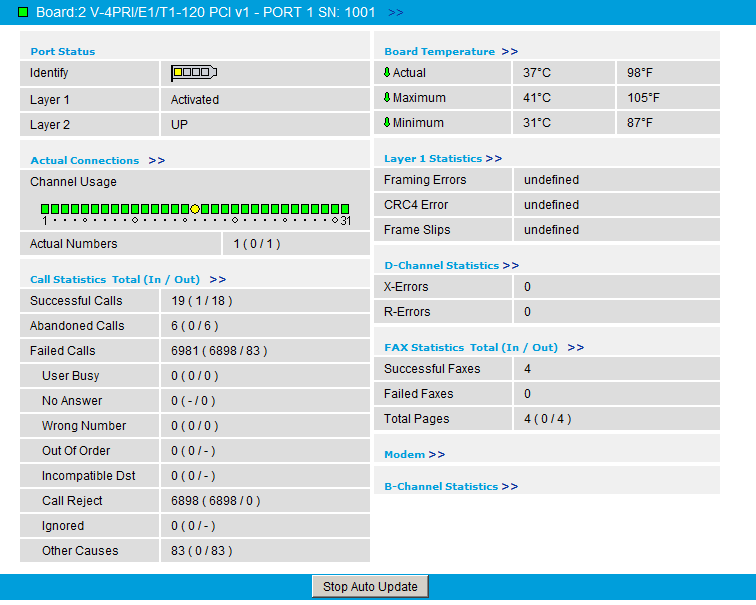Expand the Call Statistics section
This screenshot has height=605, width=756.
tap(217, 280)
